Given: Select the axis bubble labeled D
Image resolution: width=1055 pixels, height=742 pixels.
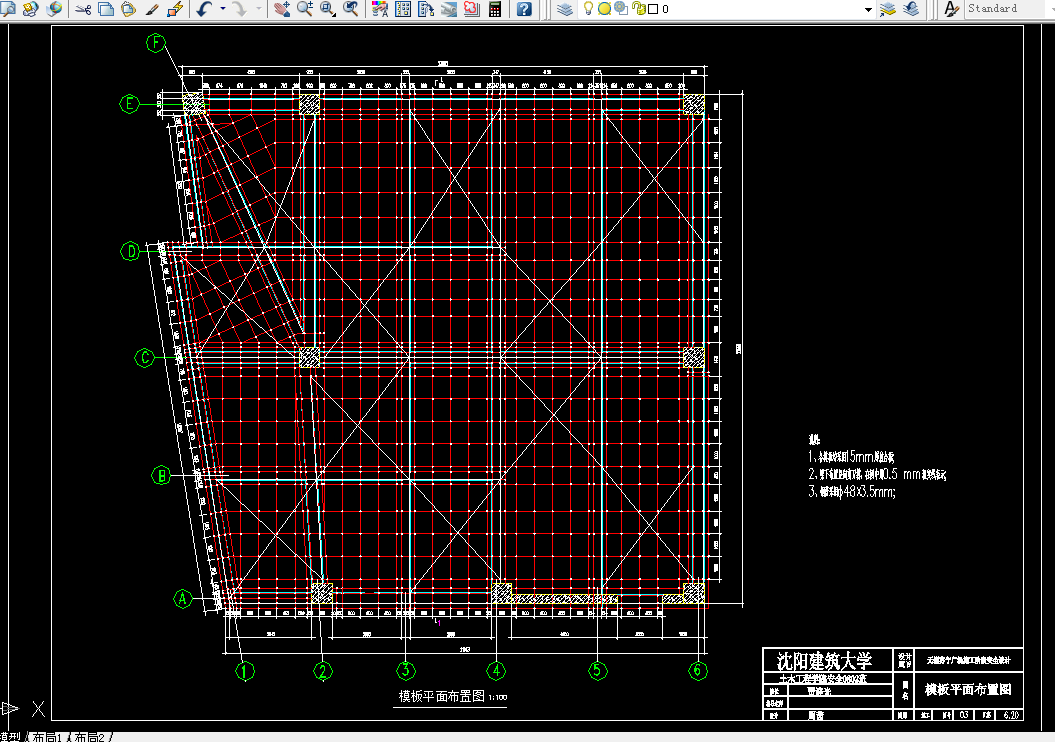Looking at the screenshot, I should (x=131, y=252).
